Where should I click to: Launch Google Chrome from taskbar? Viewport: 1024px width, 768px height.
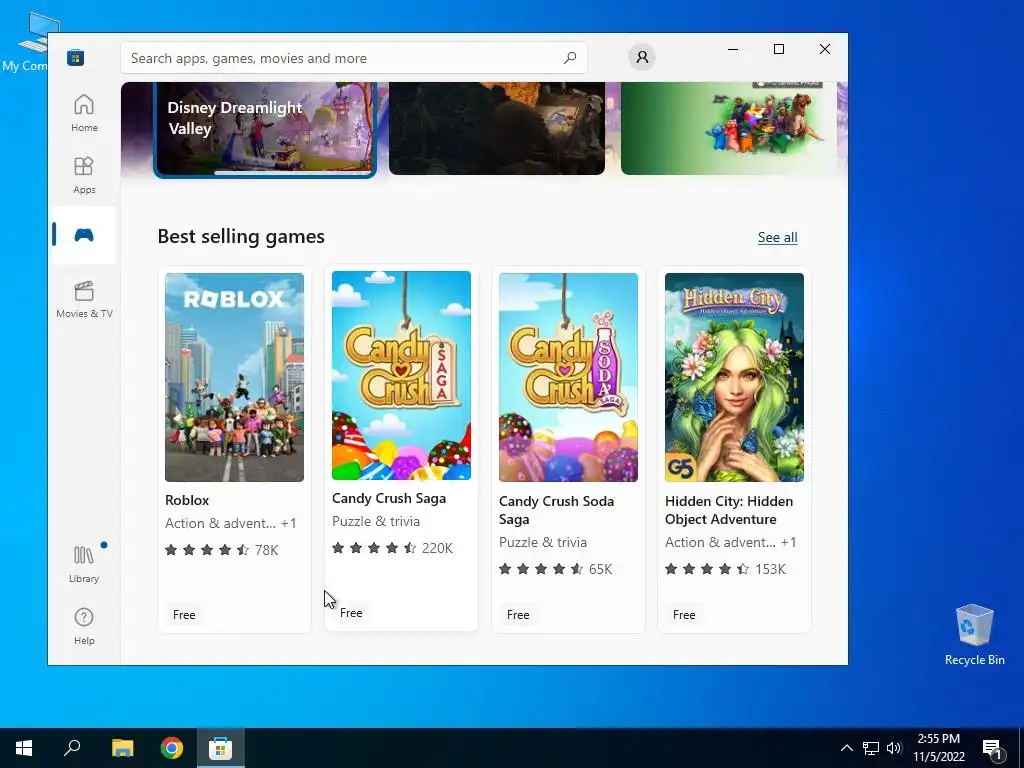coord(172,748)
